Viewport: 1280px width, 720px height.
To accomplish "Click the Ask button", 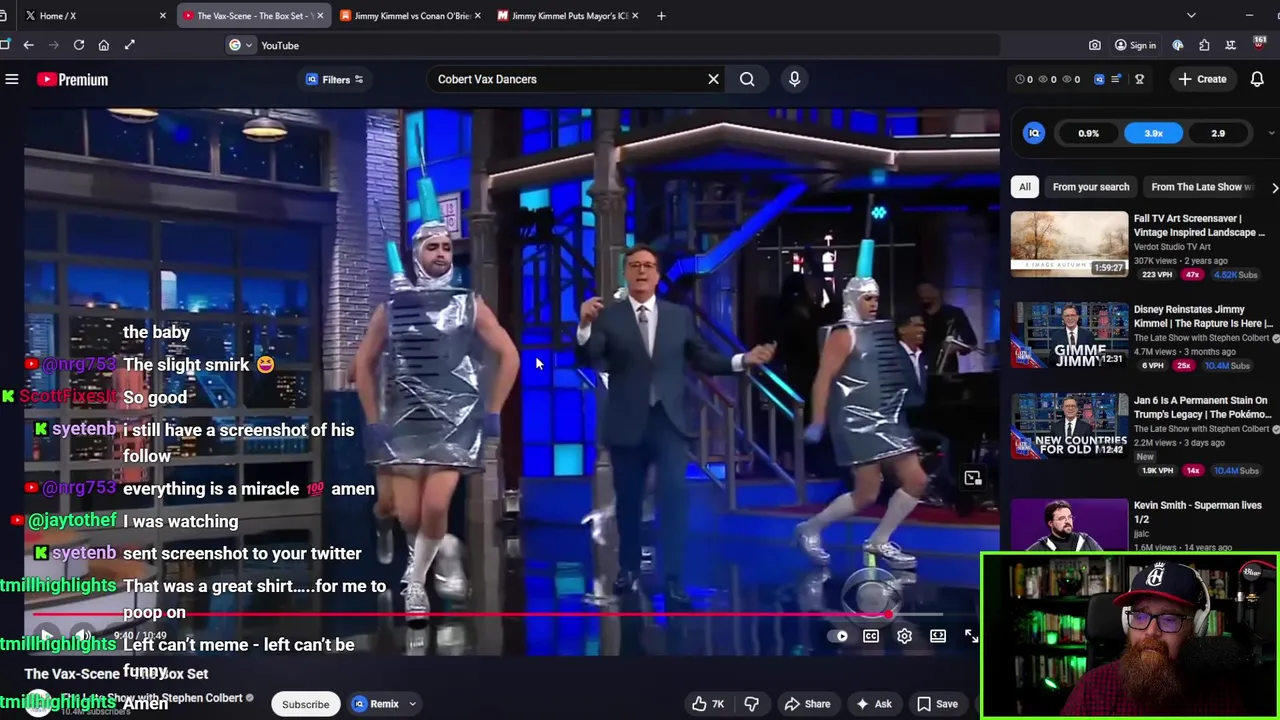I will [873, 704].
